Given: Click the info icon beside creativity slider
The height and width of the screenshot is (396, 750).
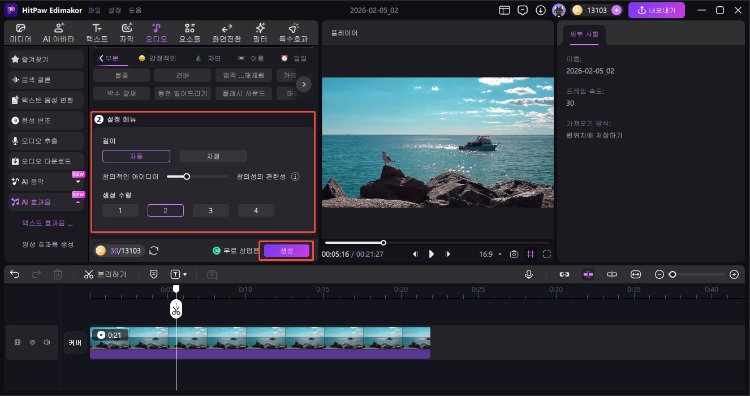Looking at the screenshot, I should [x=295, y=176].
